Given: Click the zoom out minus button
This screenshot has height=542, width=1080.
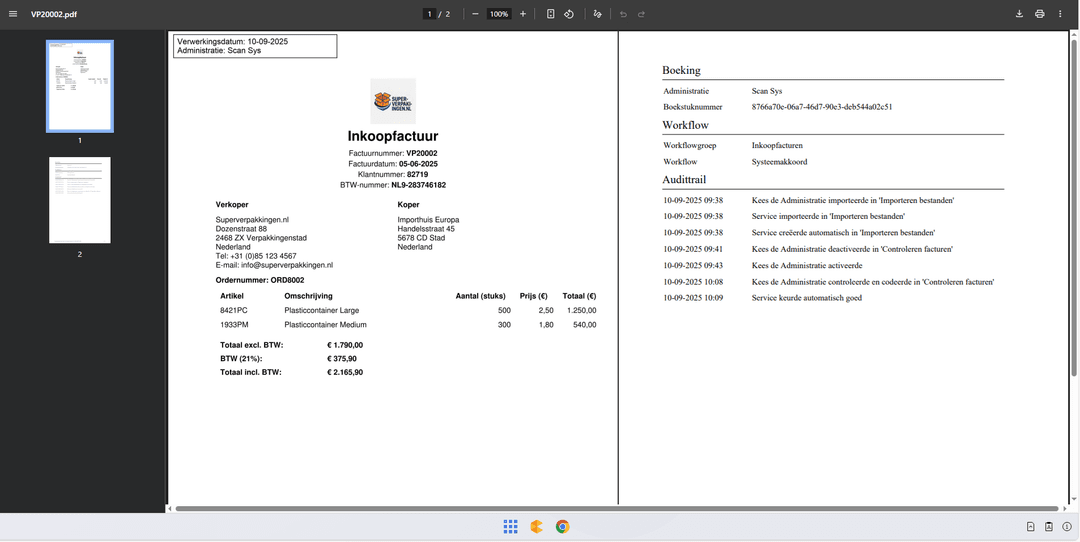Looking at the screenshot, I should tap(475, 14).
